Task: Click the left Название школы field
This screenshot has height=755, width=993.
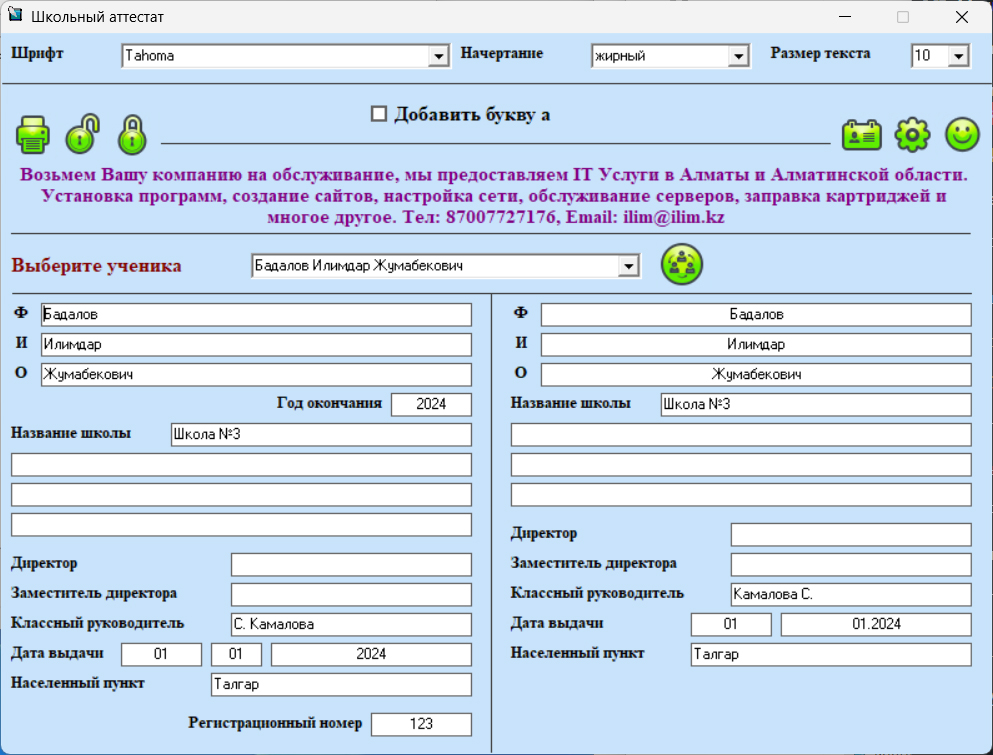Action: pos(321,435)
